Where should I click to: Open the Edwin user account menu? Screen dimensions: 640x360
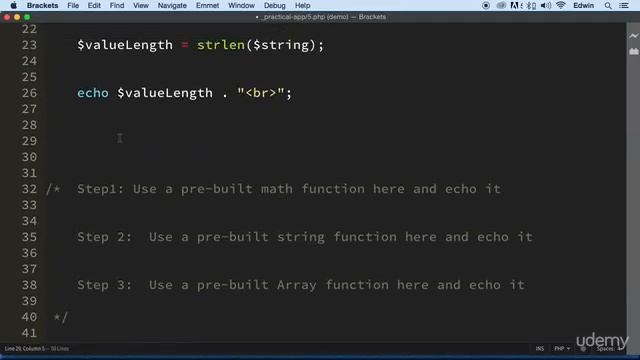pyautogui.click(x=584, y=5)
